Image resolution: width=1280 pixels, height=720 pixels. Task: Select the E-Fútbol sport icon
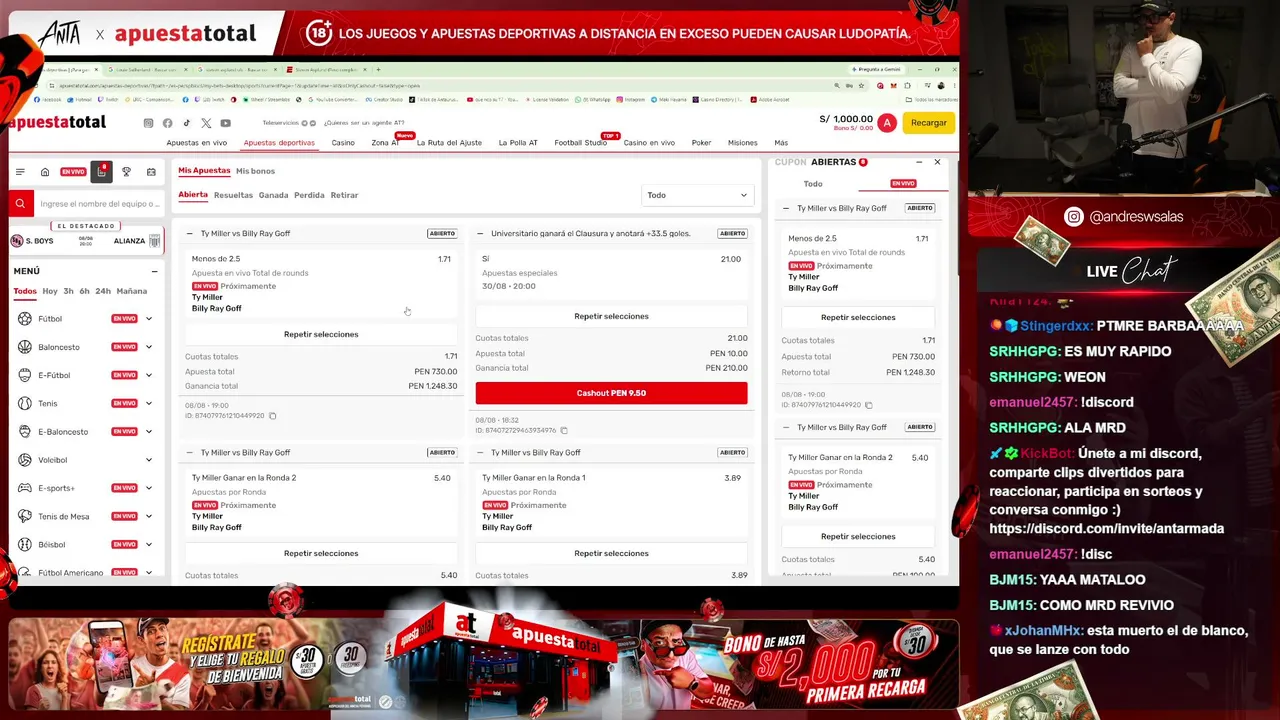pyautogui.click(x=25, y=375)
